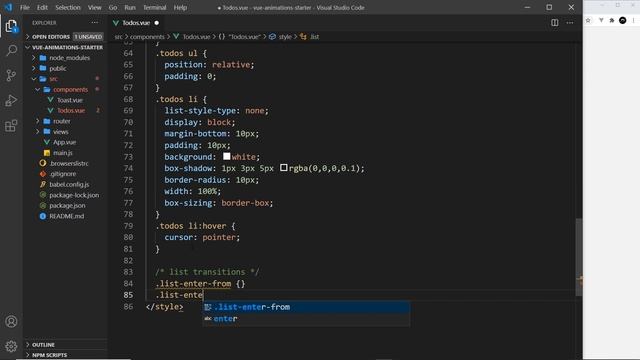Open the Help menu
Image resolution: width=640 pixels, height=360 pixels.
click(x=180, y=7)
